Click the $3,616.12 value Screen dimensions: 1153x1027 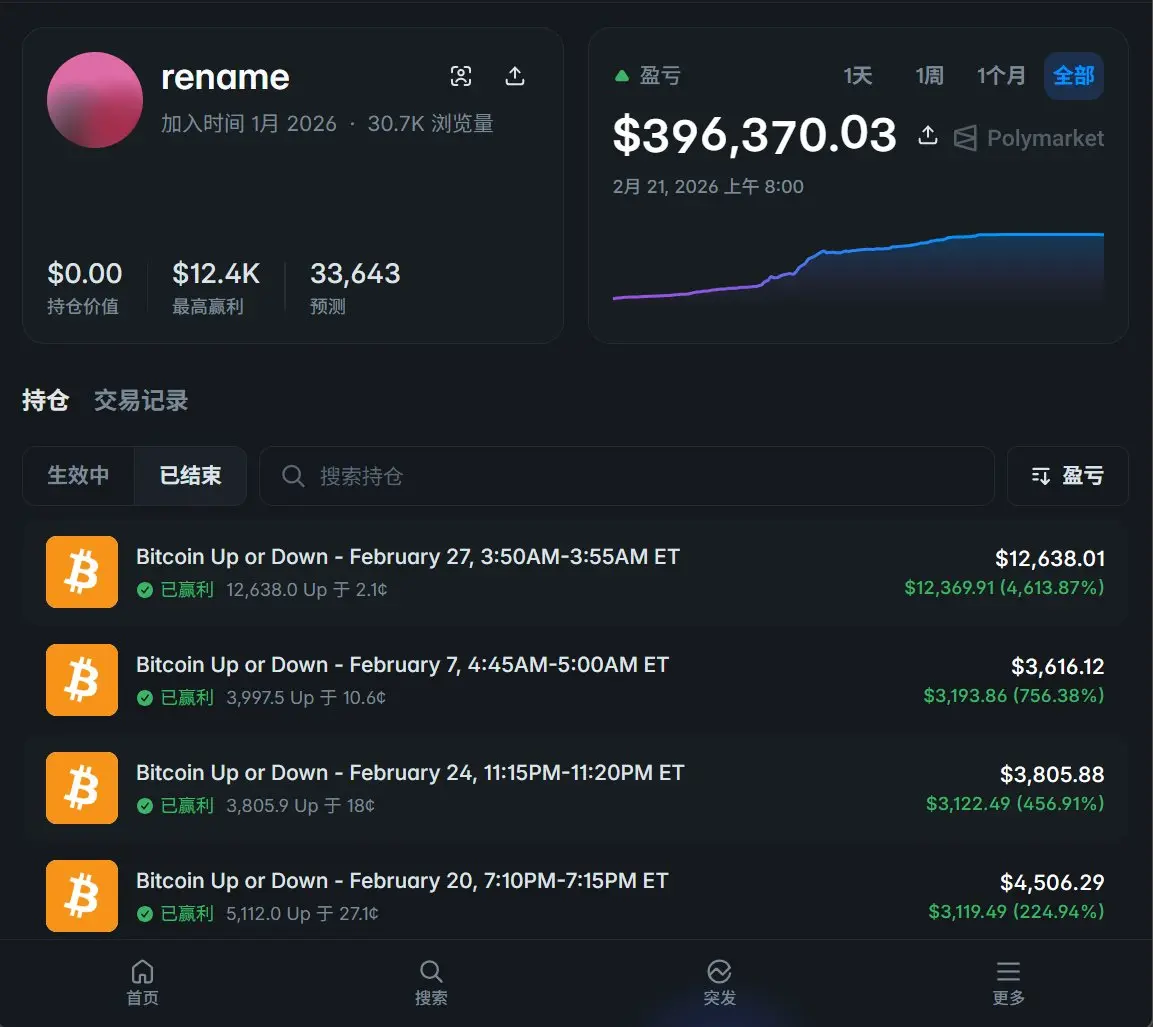click(x=1057, y=667)
